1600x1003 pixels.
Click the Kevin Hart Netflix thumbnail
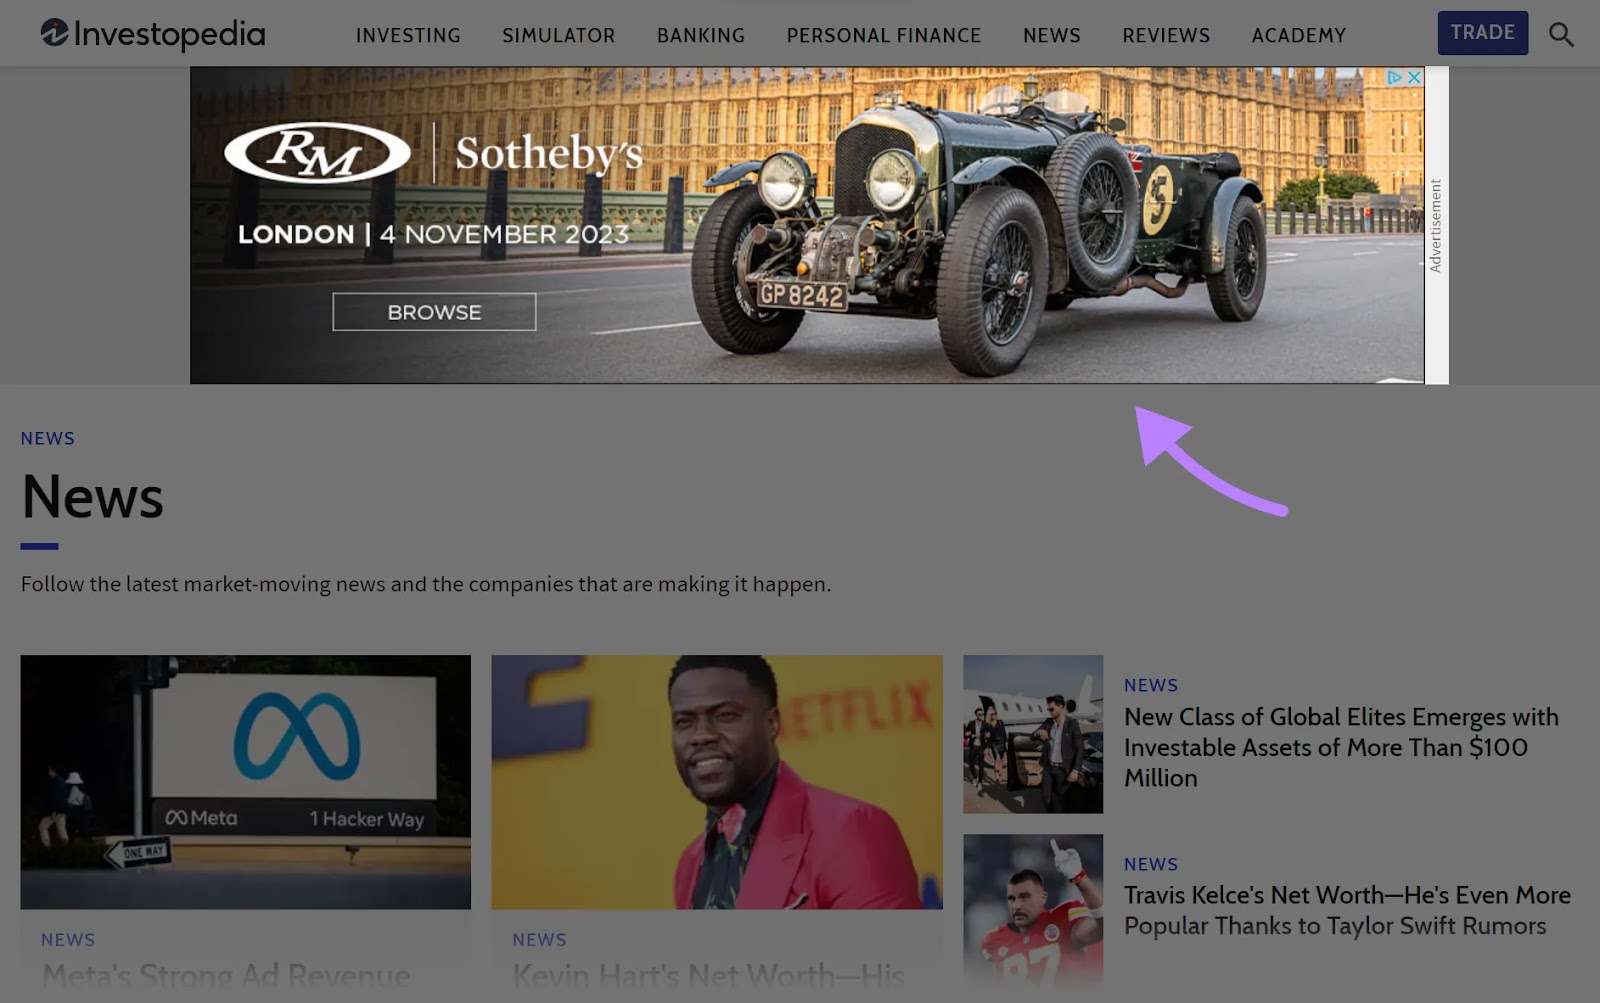(x=716, y=783)
